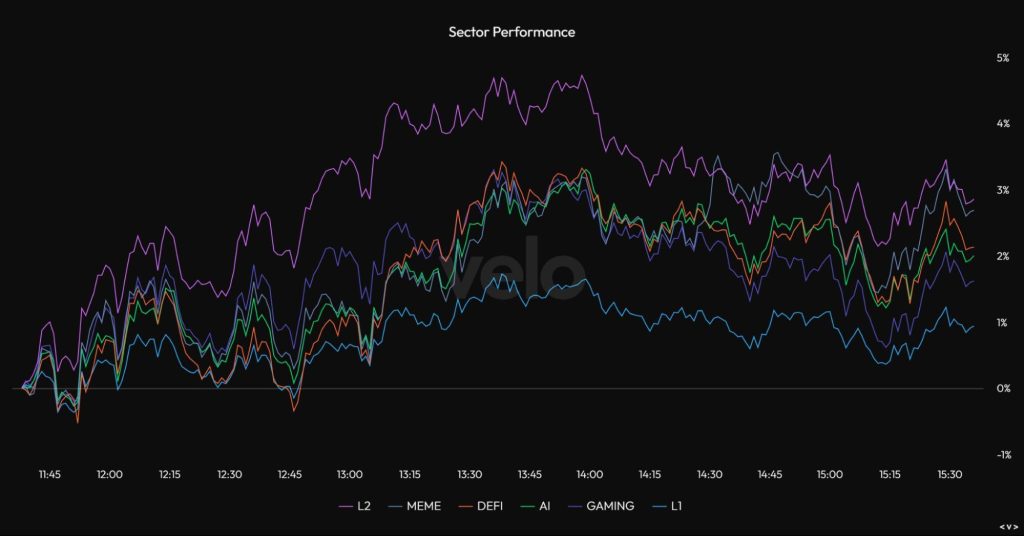Hide the DEFI series via legend
This screenshot has width=1024, height=536.
481,506
